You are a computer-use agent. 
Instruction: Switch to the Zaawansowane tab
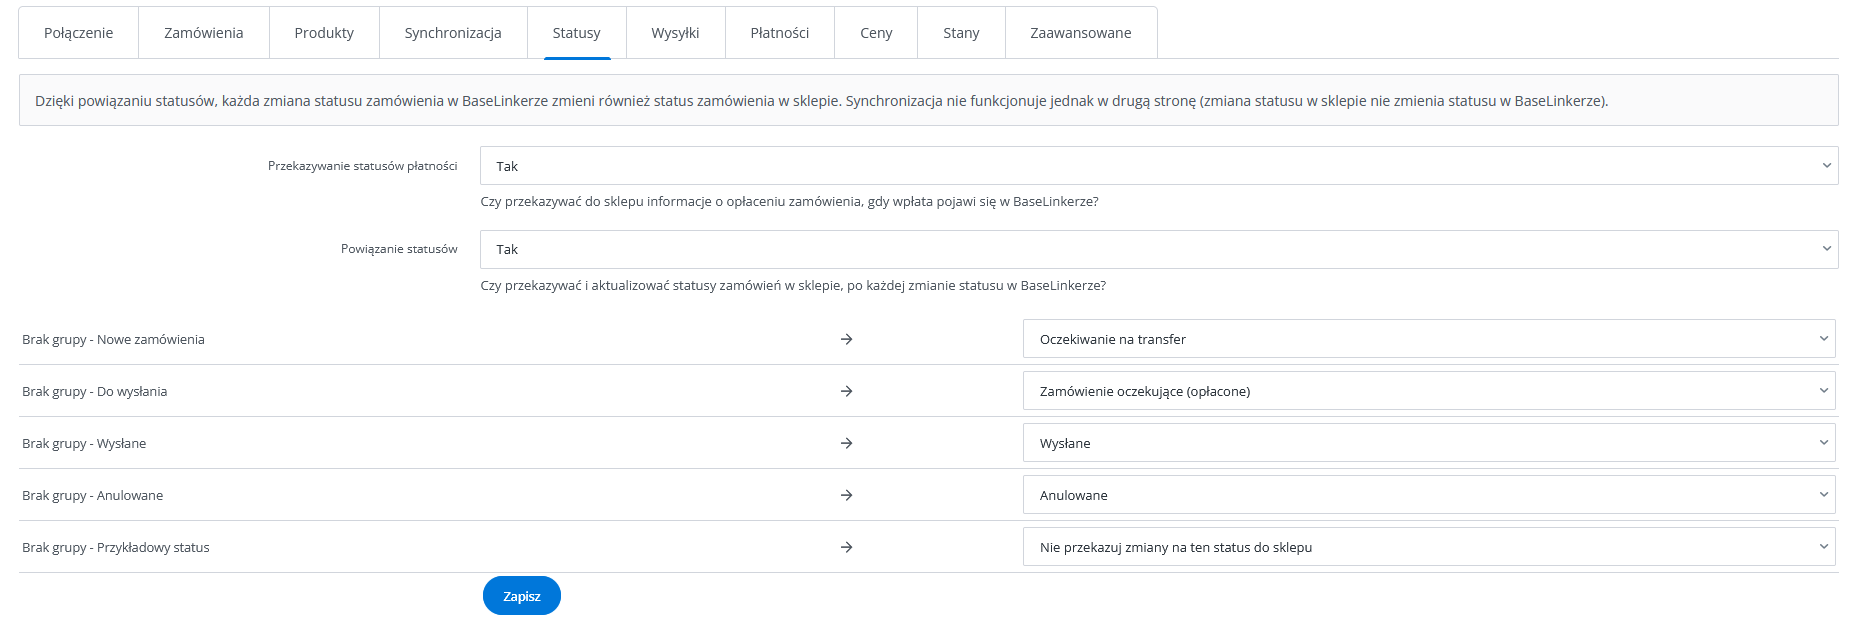pos(1080,33)
